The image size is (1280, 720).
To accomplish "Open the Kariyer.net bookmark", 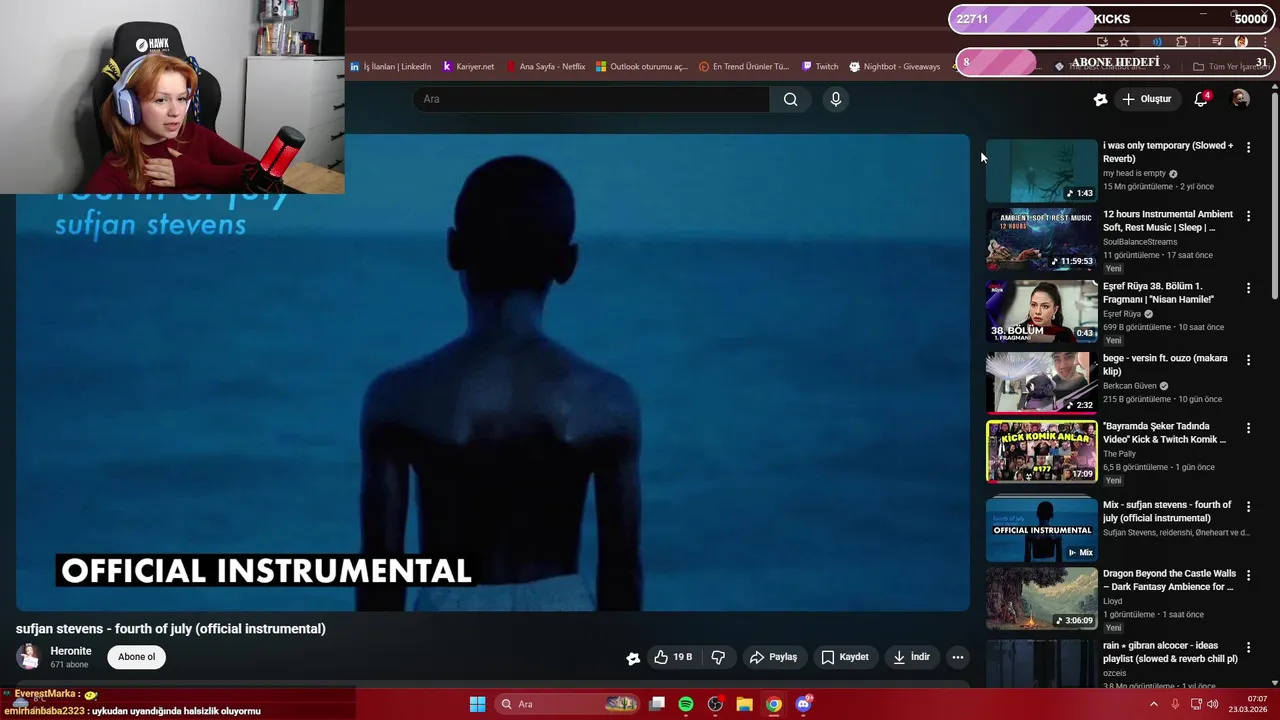I will point(468,67).
